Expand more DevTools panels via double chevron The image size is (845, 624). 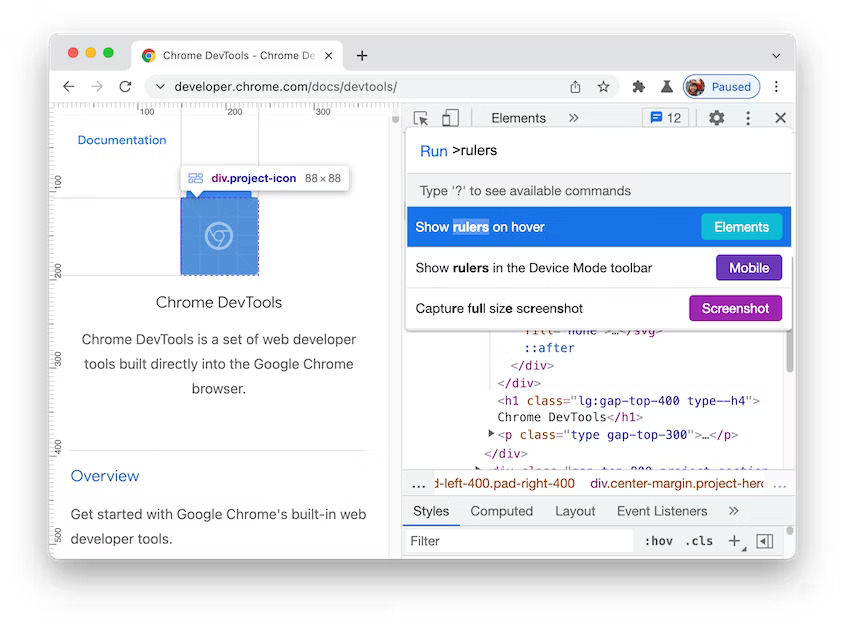coord(573,118)
